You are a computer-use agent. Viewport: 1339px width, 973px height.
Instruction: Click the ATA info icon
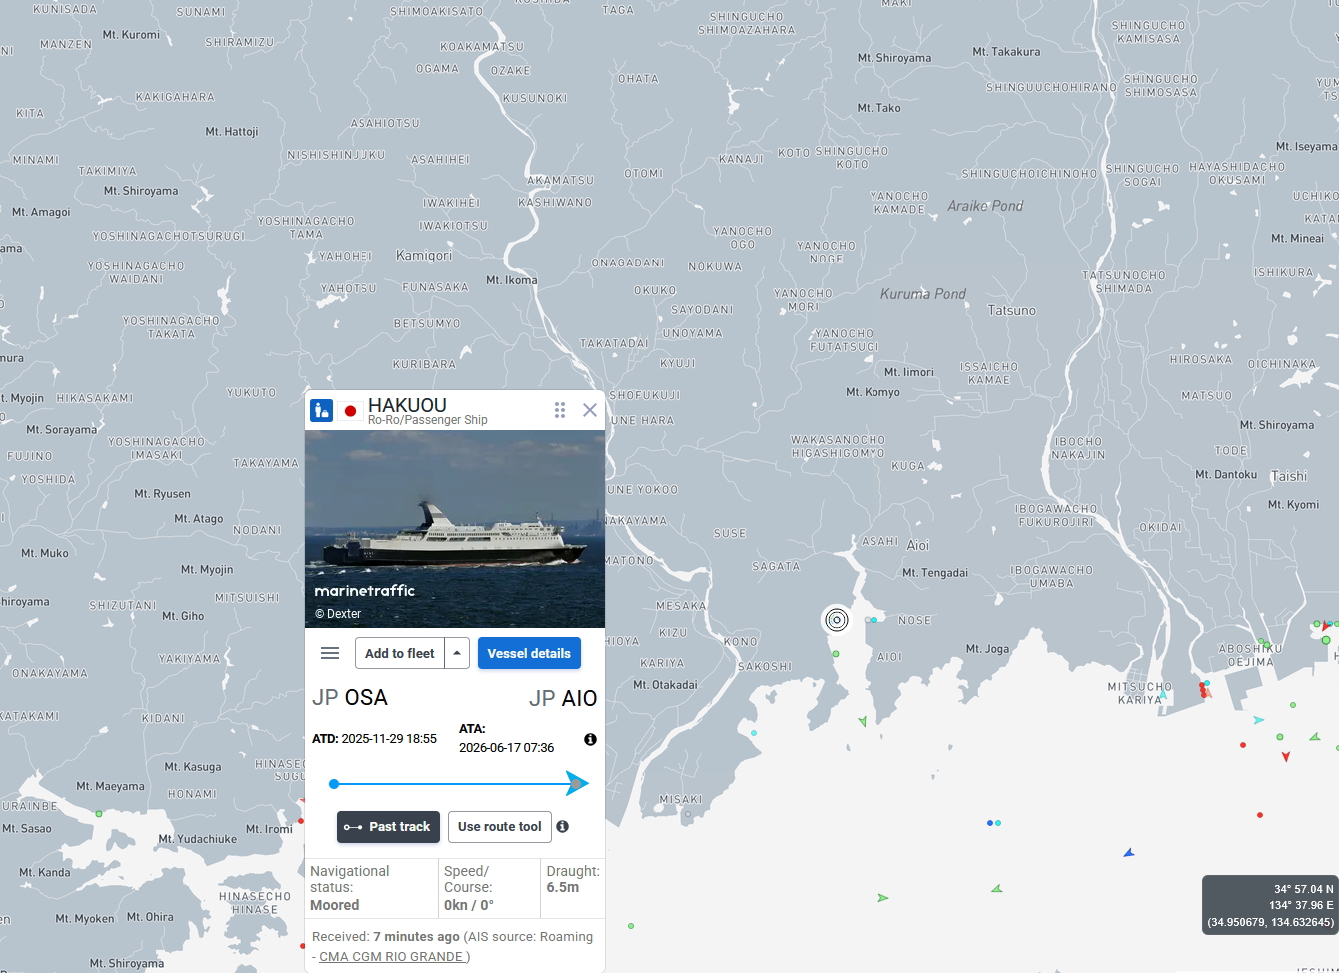tap(590, 739)
